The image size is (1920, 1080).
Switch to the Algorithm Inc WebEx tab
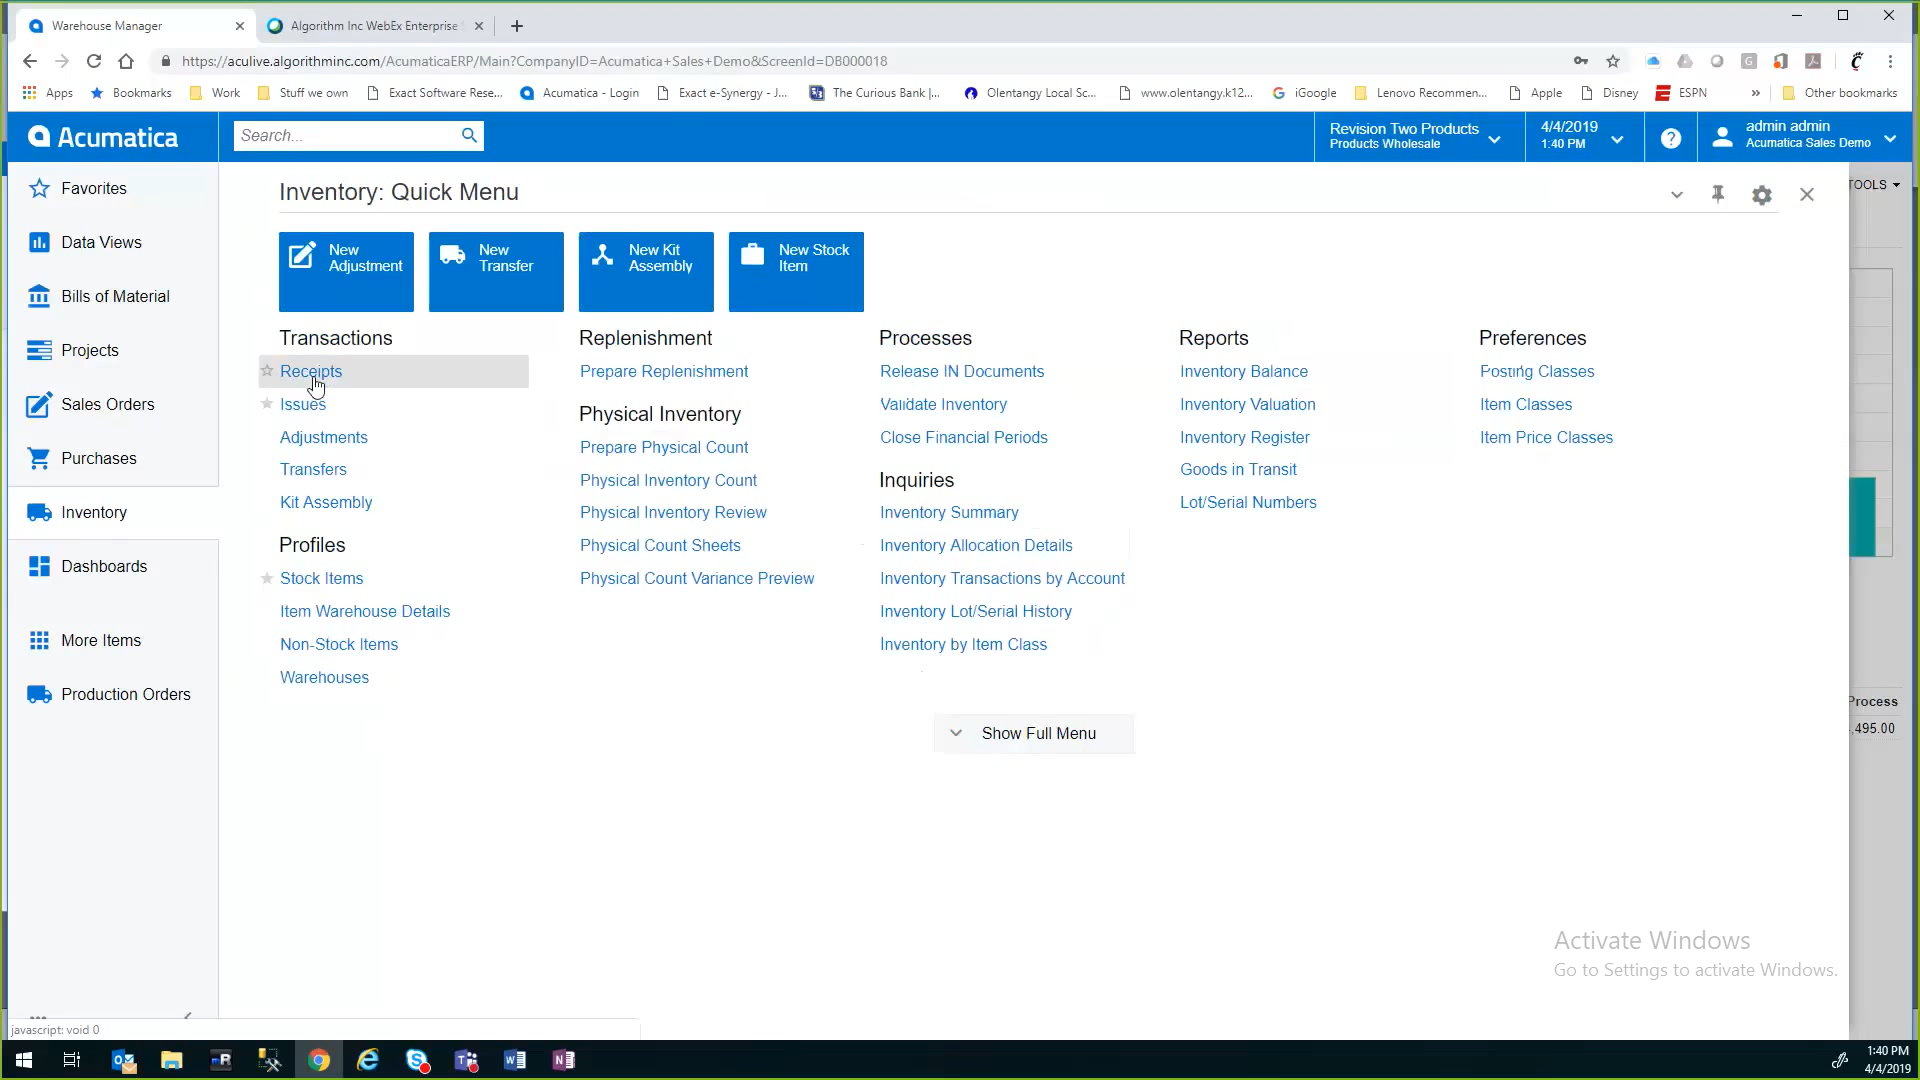tap(374, 26)
